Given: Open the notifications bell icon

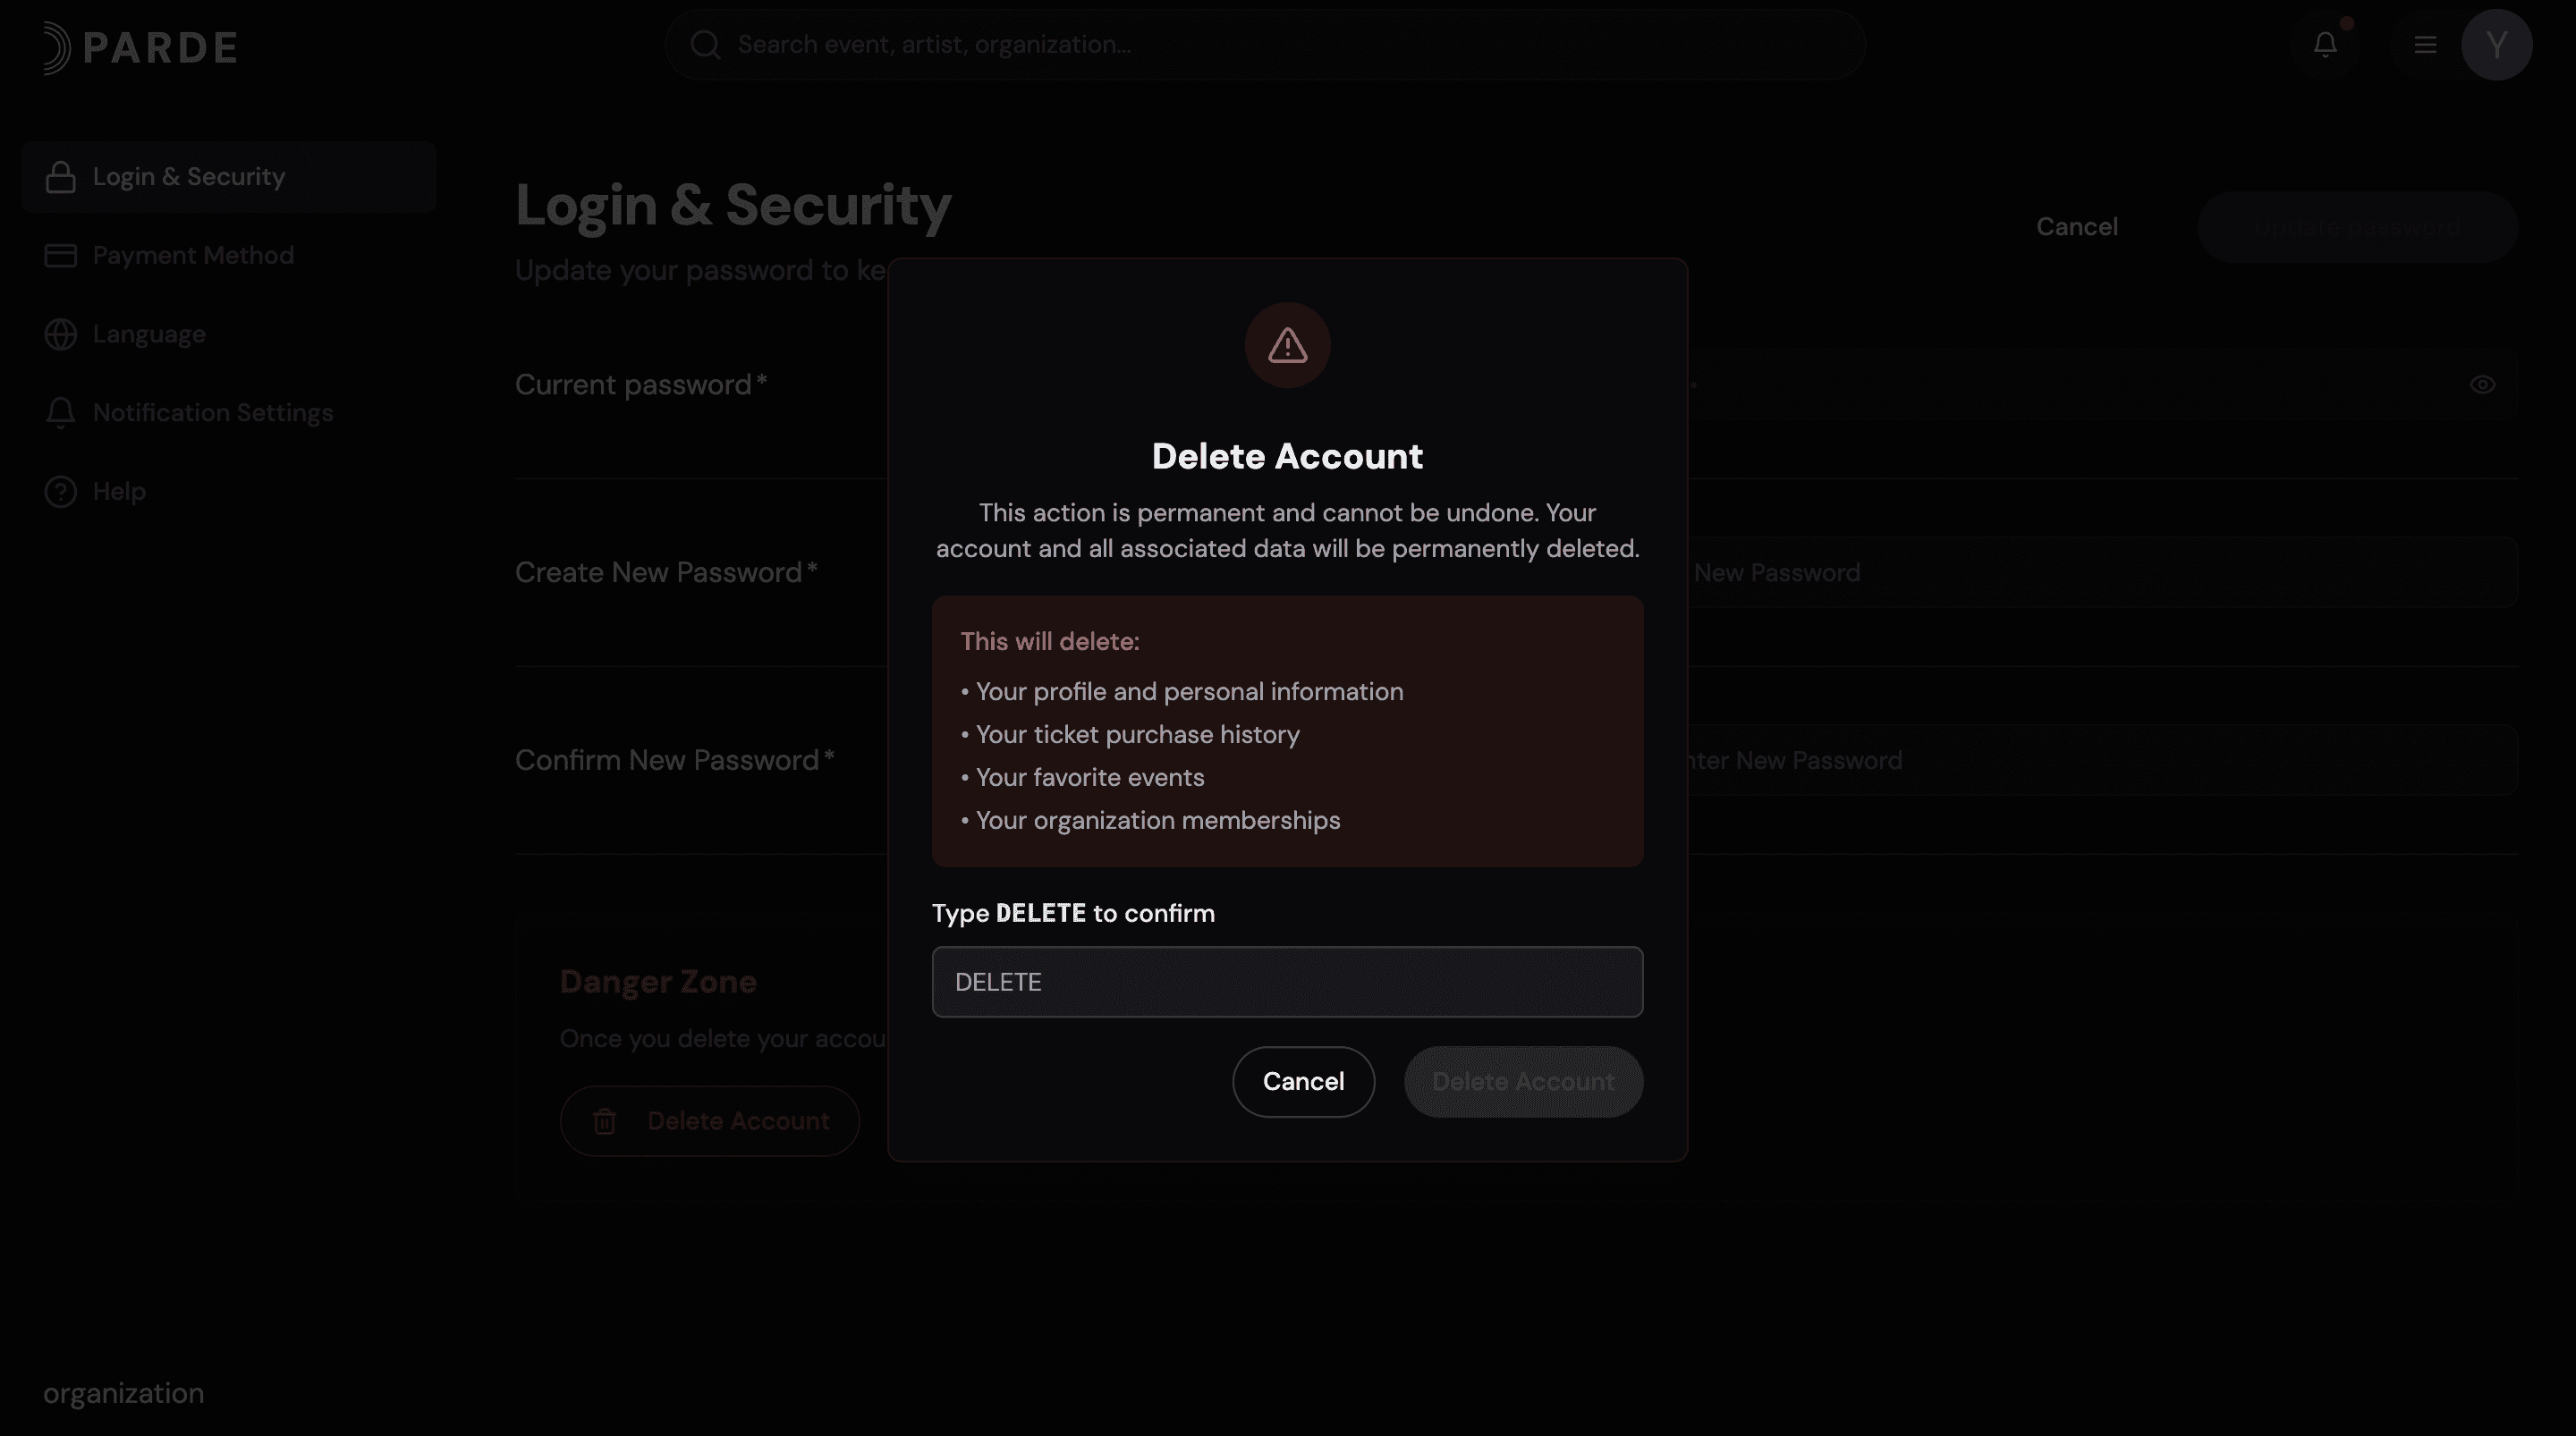Looking at the screenshot, I should coord(2325,45).
